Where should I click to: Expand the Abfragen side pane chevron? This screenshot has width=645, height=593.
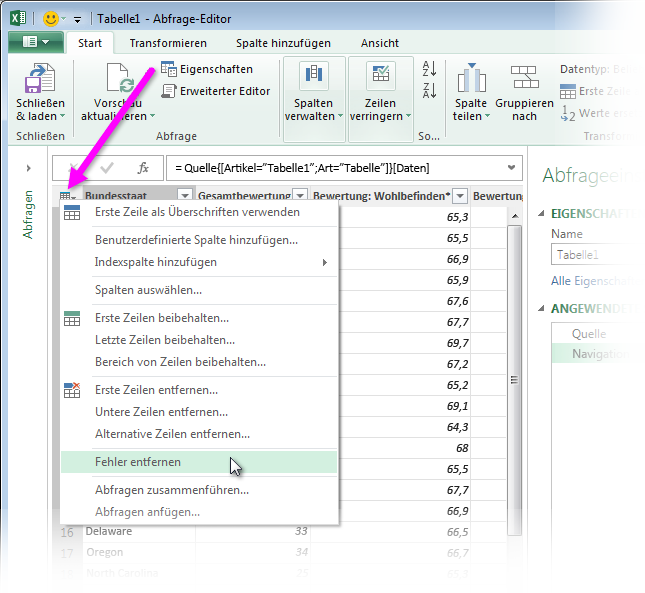28,168
